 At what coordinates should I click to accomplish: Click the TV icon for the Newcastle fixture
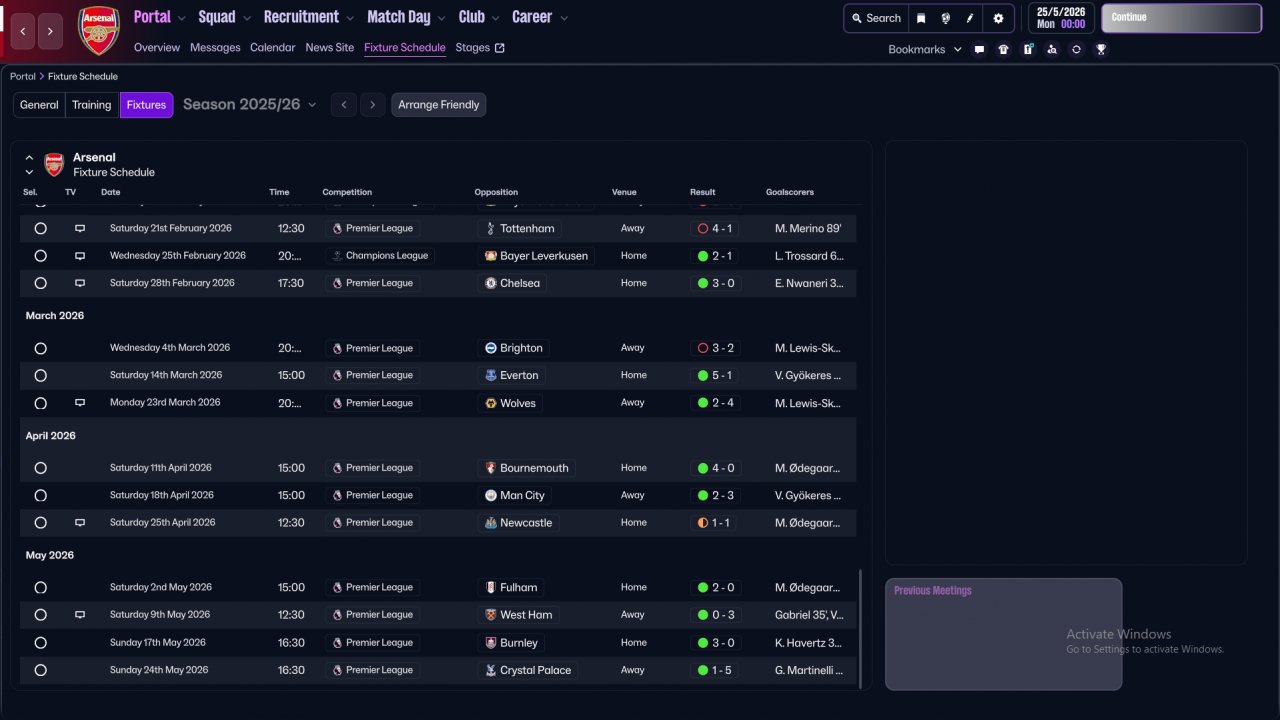coord(80,522)
